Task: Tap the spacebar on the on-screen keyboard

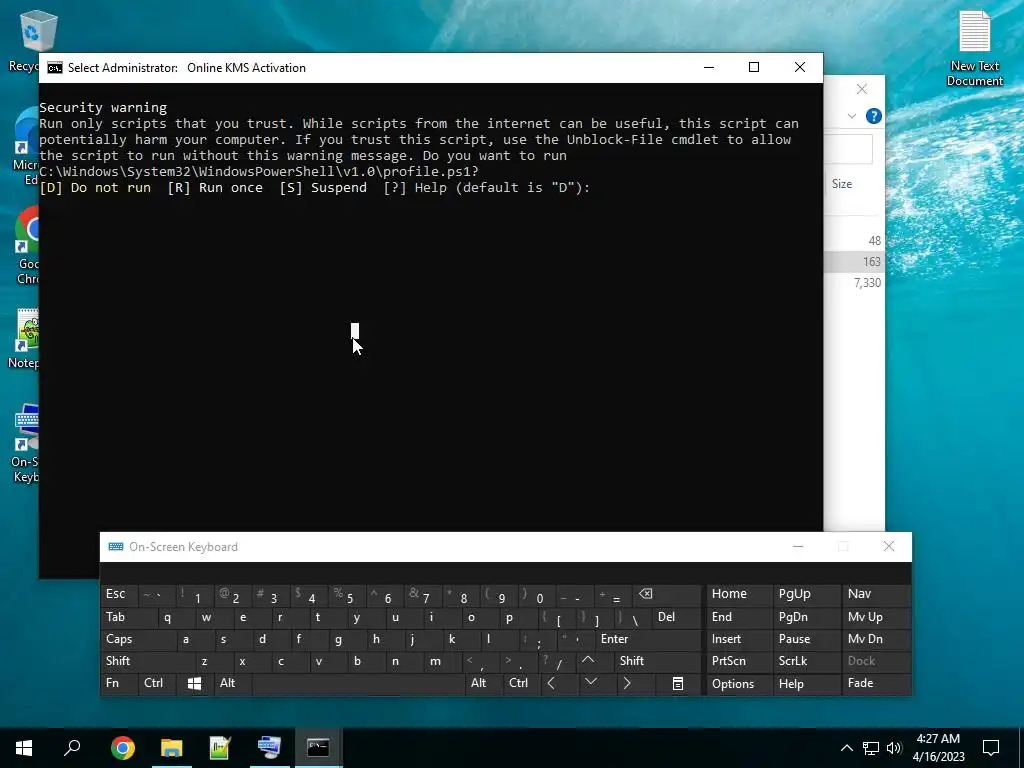Action: point(358,684)
